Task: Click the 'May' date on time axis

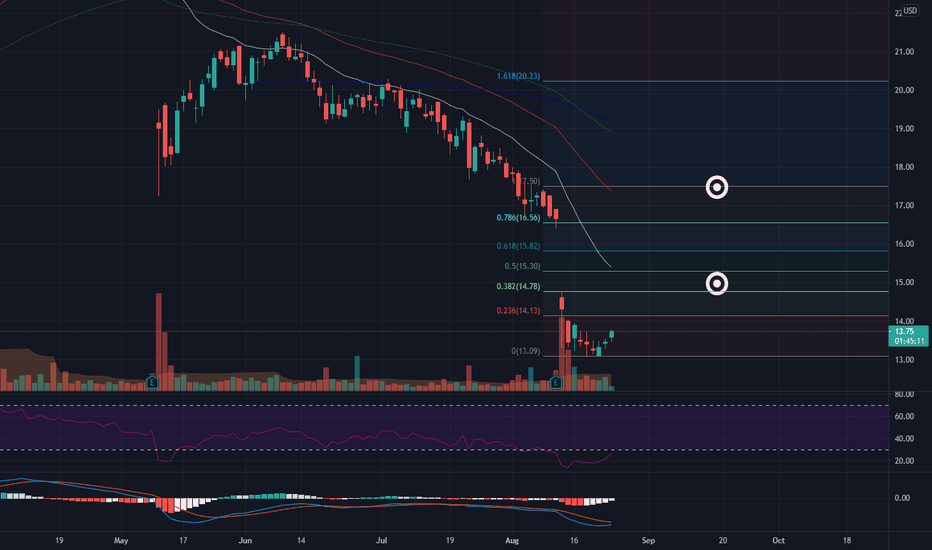Action: pyautogui.click(x=121, y=540)
